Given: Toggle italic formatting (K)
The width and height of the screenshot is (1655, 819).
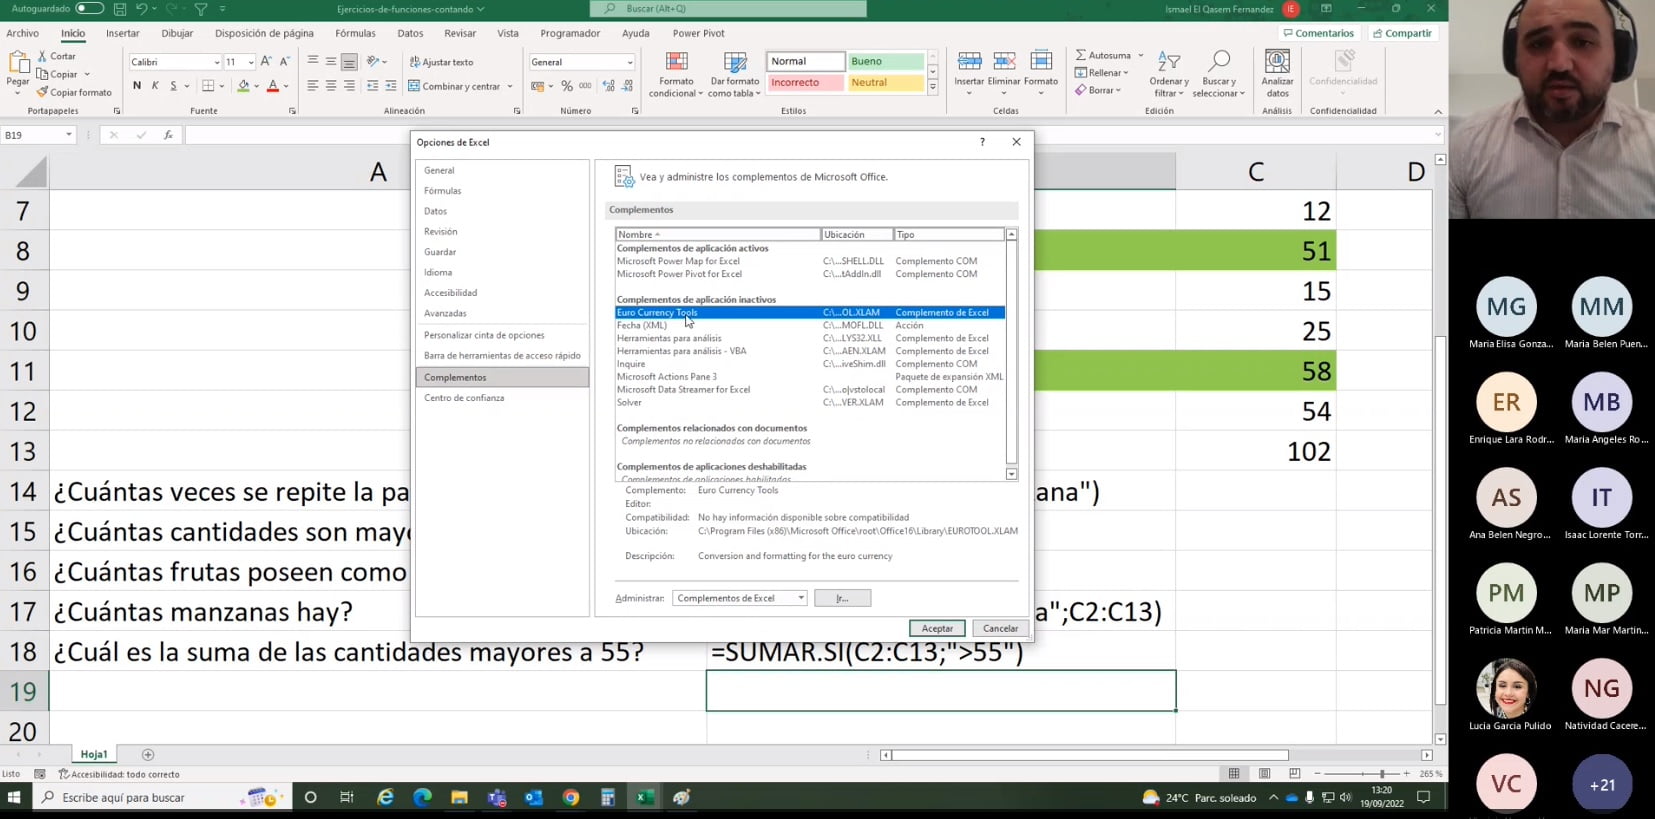Looking at the screenshot, I should point(155,86).
